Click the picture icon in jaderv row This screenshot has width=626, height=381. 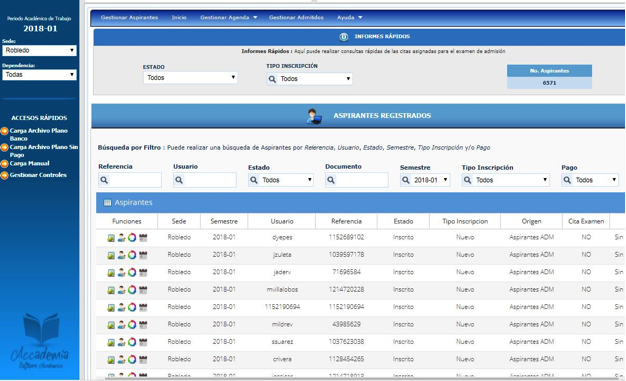(111, 273)
